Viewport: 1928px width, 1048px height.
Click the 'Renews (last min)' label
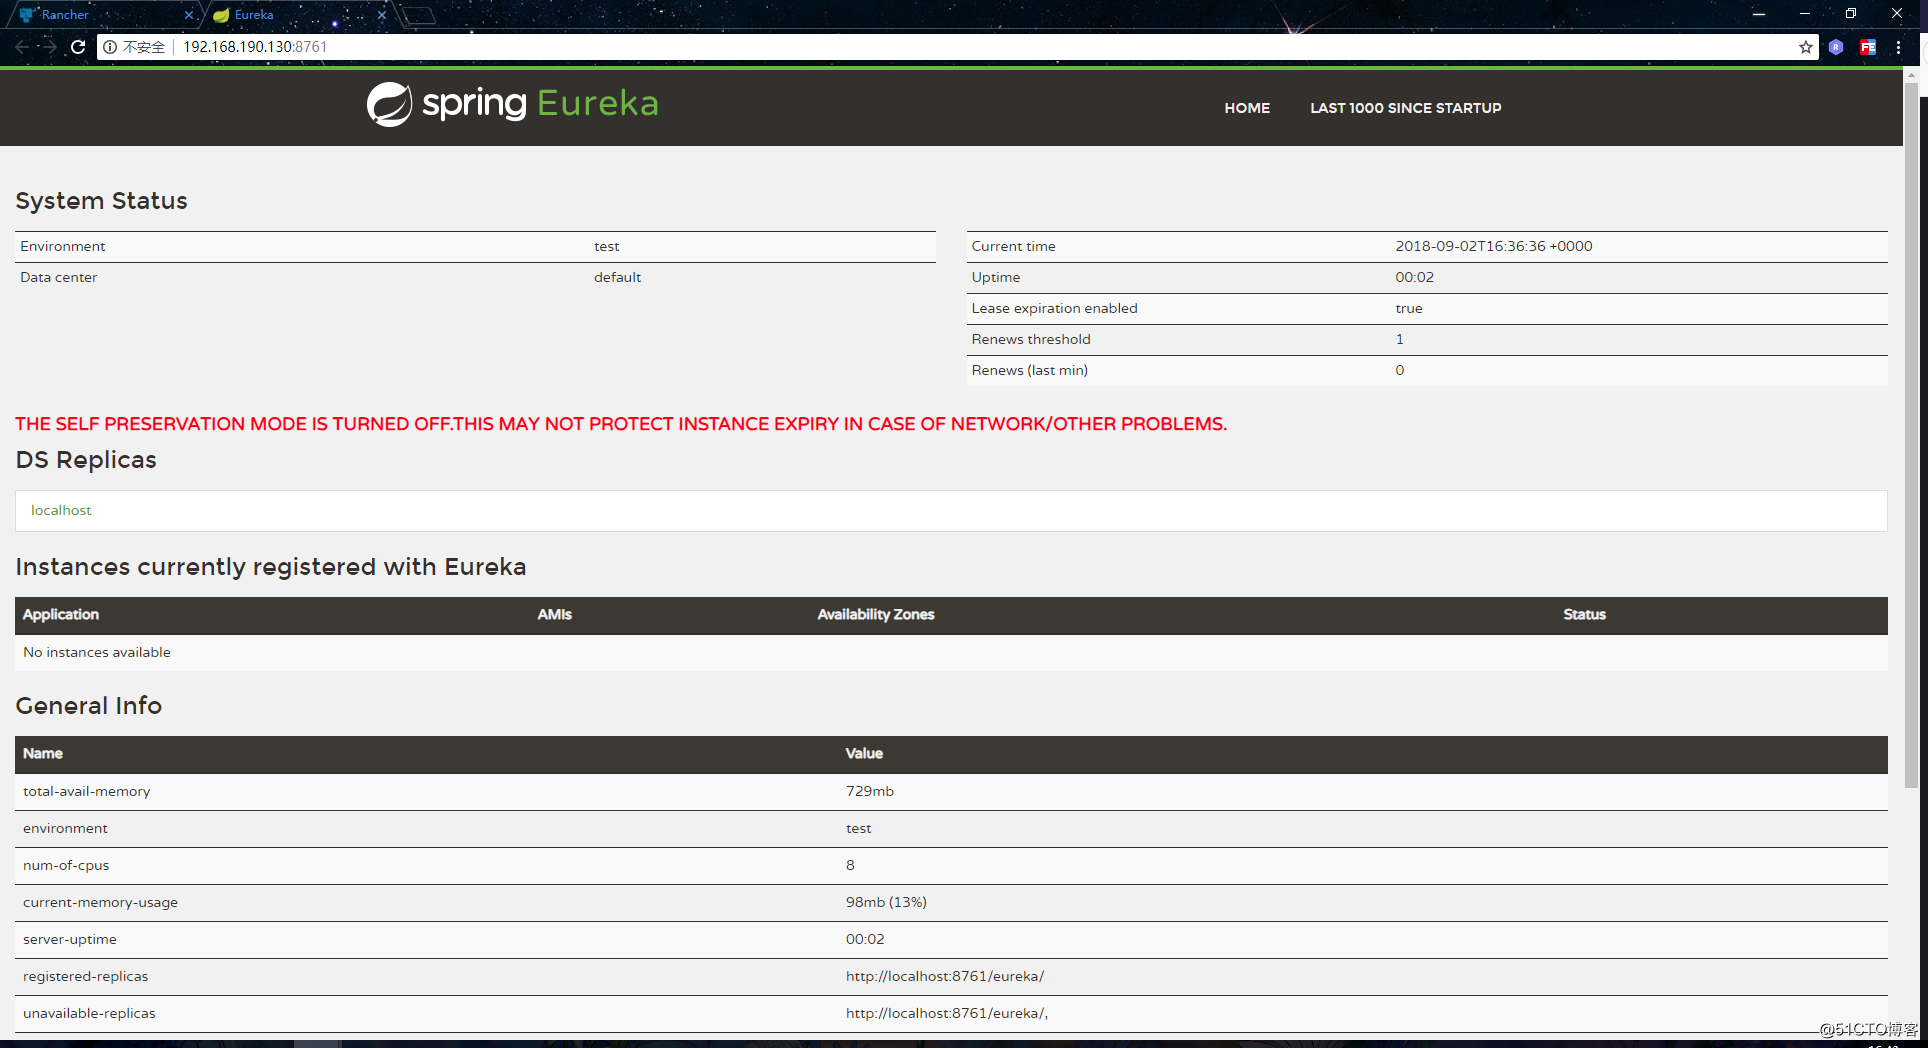pyautogui.click(x=1030, y=370)
